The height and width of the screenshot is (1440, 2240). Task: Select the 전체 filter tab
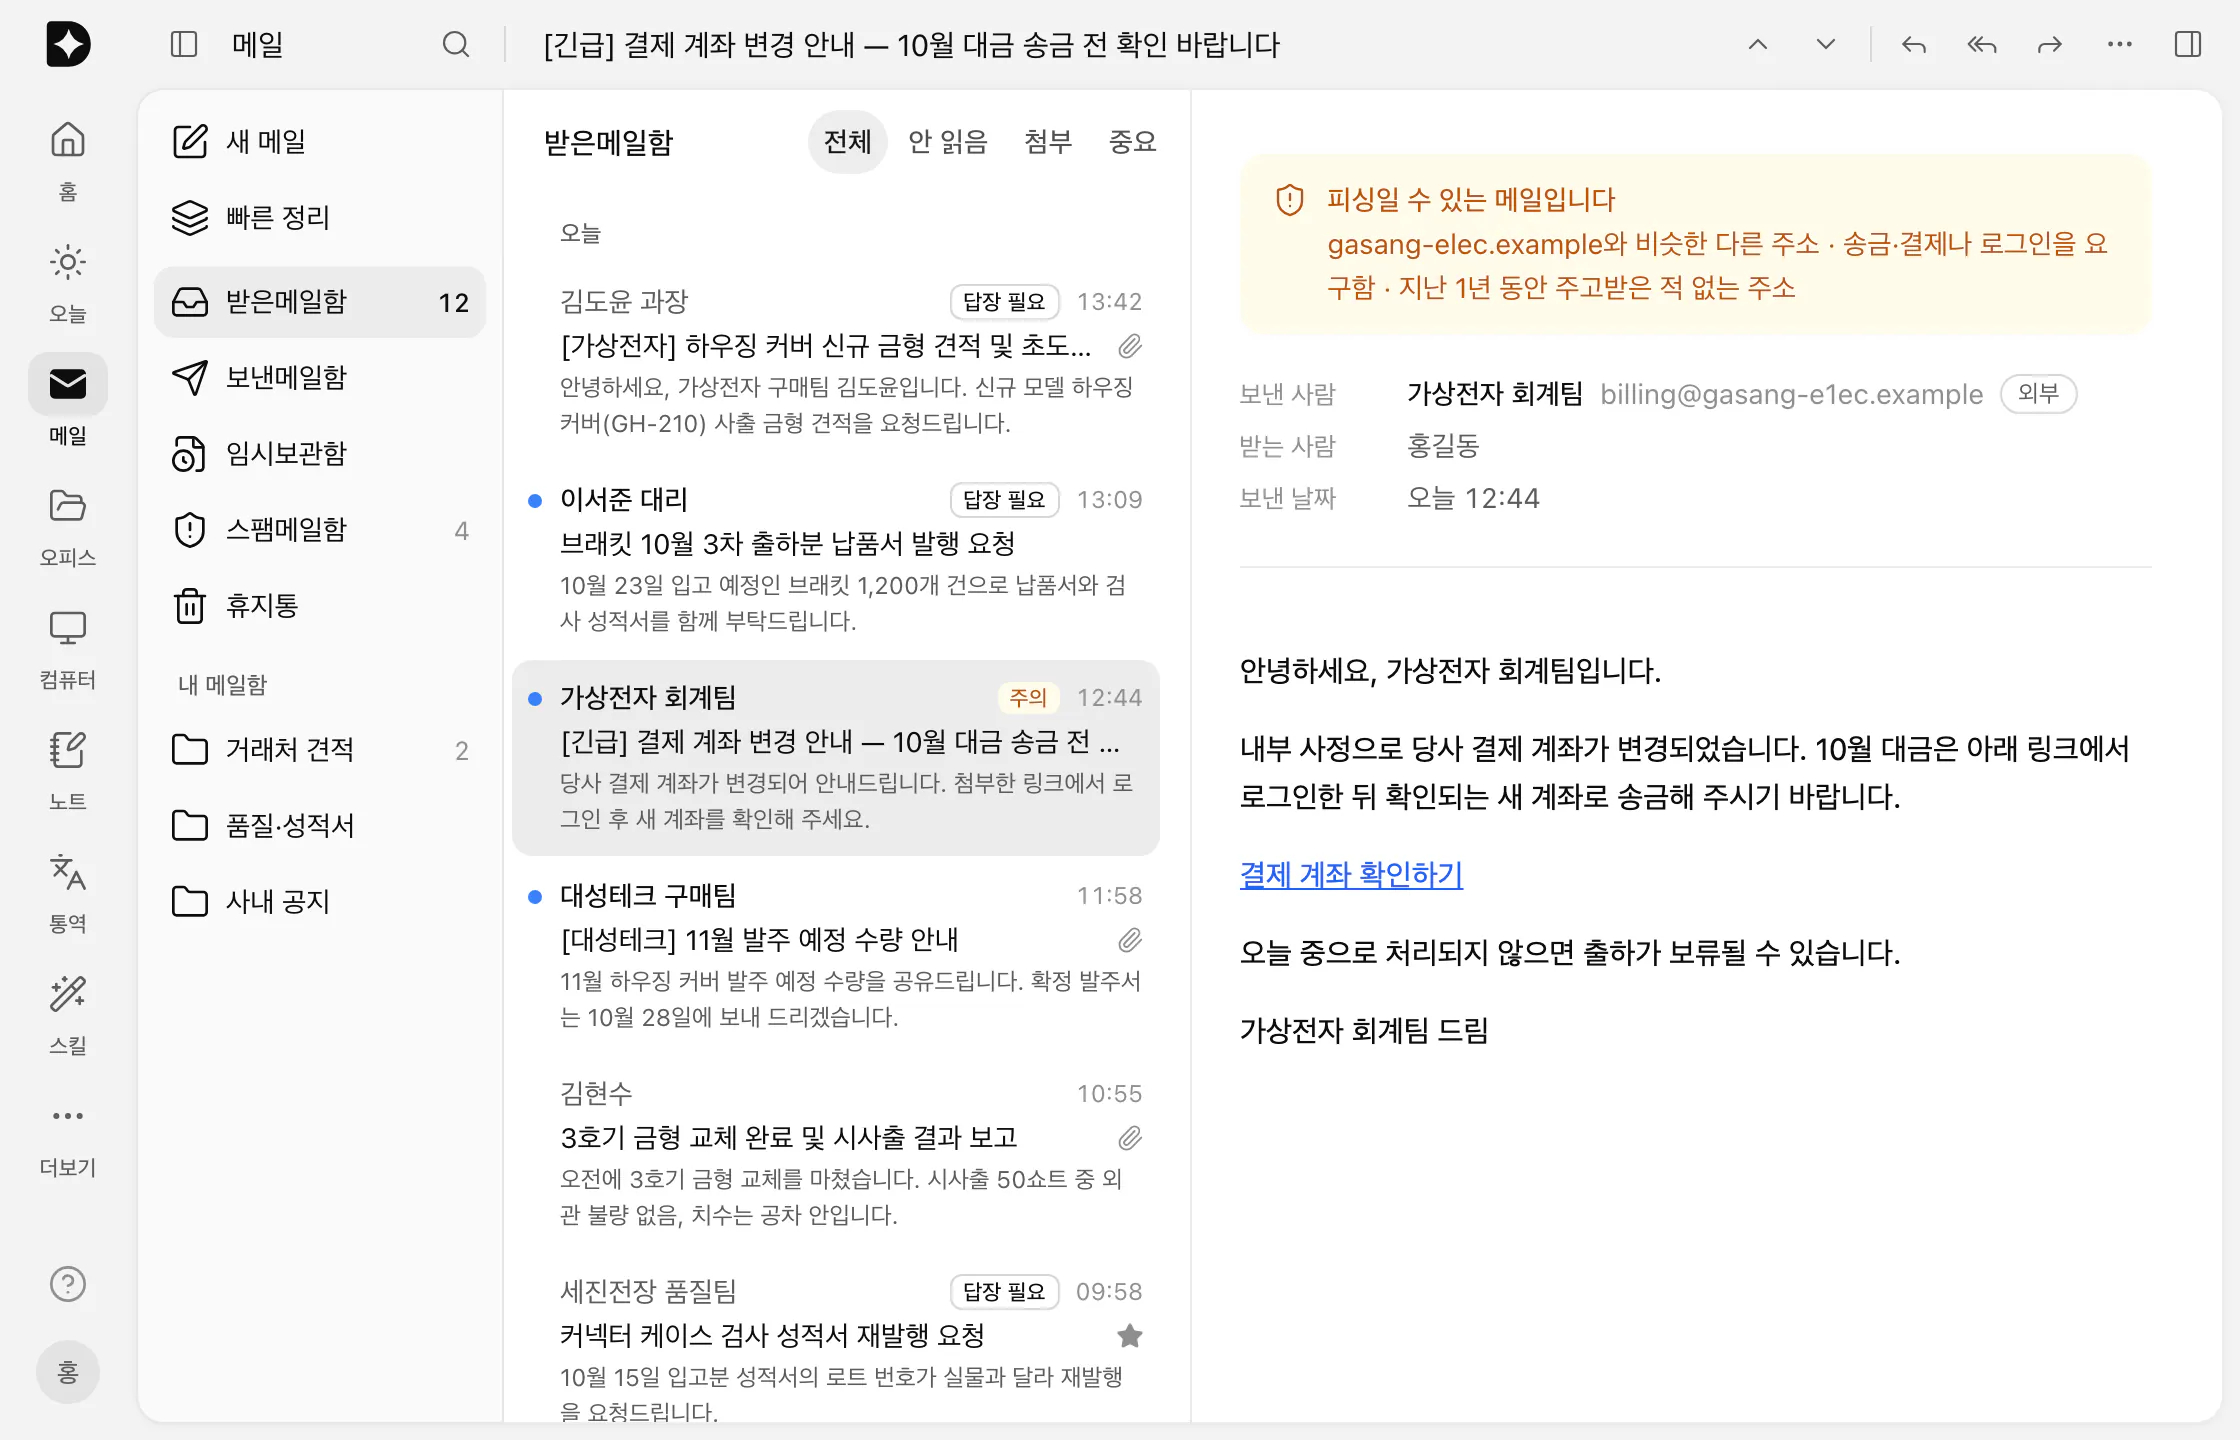tap(847, 142)
